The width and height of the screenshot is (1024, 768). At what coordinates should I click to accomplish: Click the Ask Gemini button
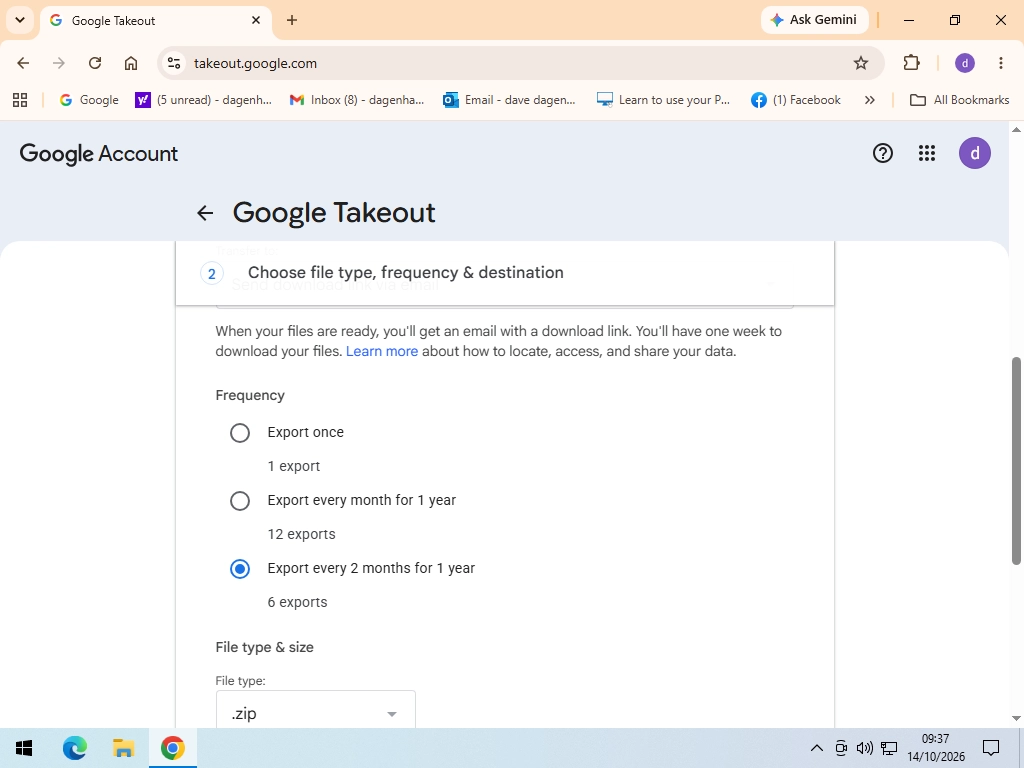tap(814, 20)
